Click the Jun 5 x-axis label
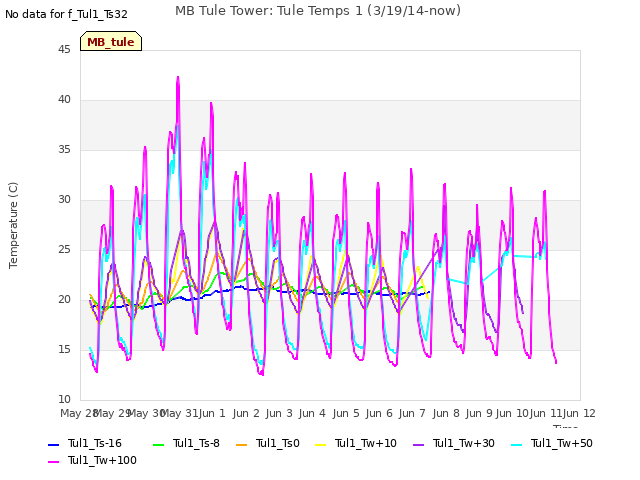 (x=346, y=414)
